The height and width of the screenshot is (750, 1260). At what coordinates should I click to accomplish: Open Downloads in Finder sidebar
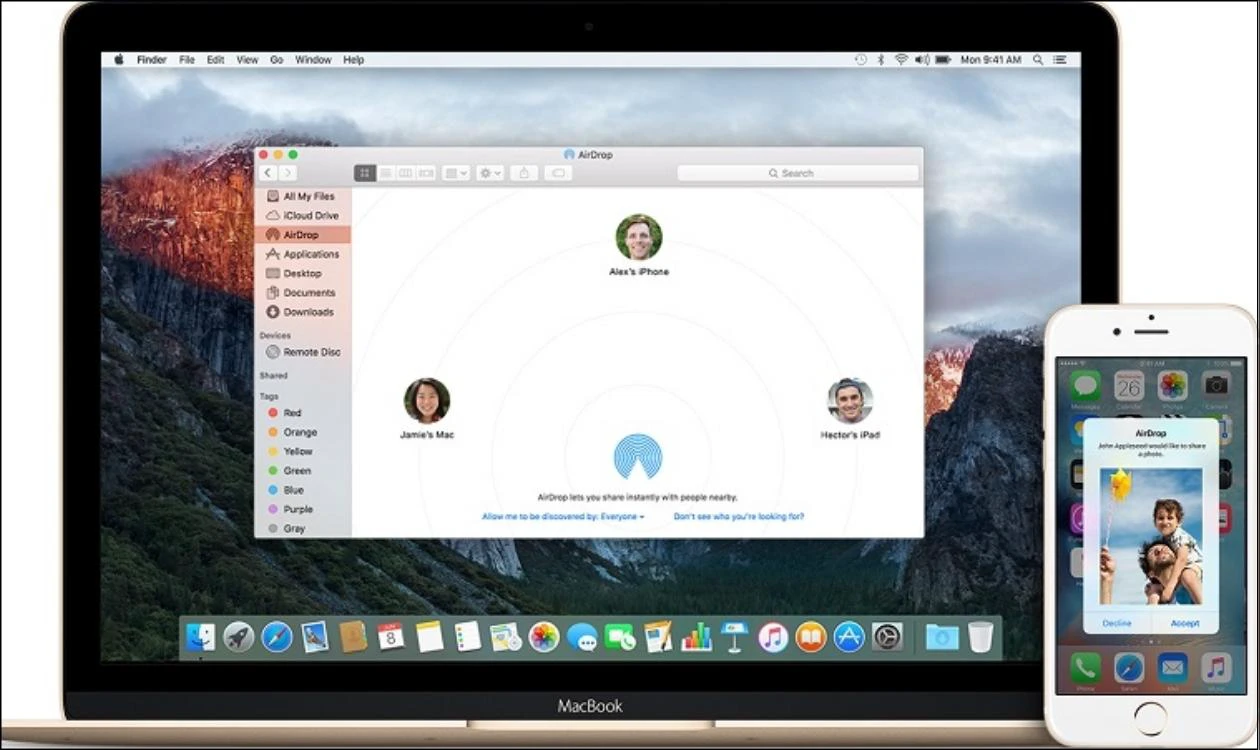pos(302,312)
